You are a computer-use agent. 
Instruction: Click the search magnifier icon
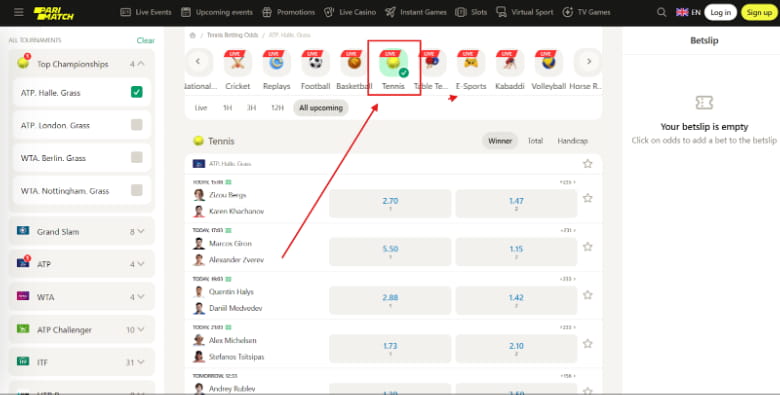[x=661, y=12]
